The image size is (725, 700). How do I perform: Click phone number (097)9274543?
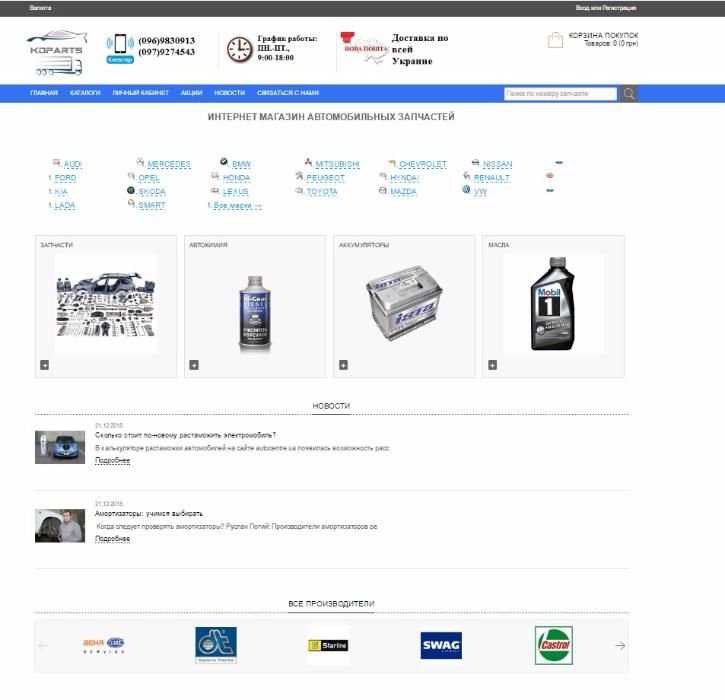[x=167, y=52]
